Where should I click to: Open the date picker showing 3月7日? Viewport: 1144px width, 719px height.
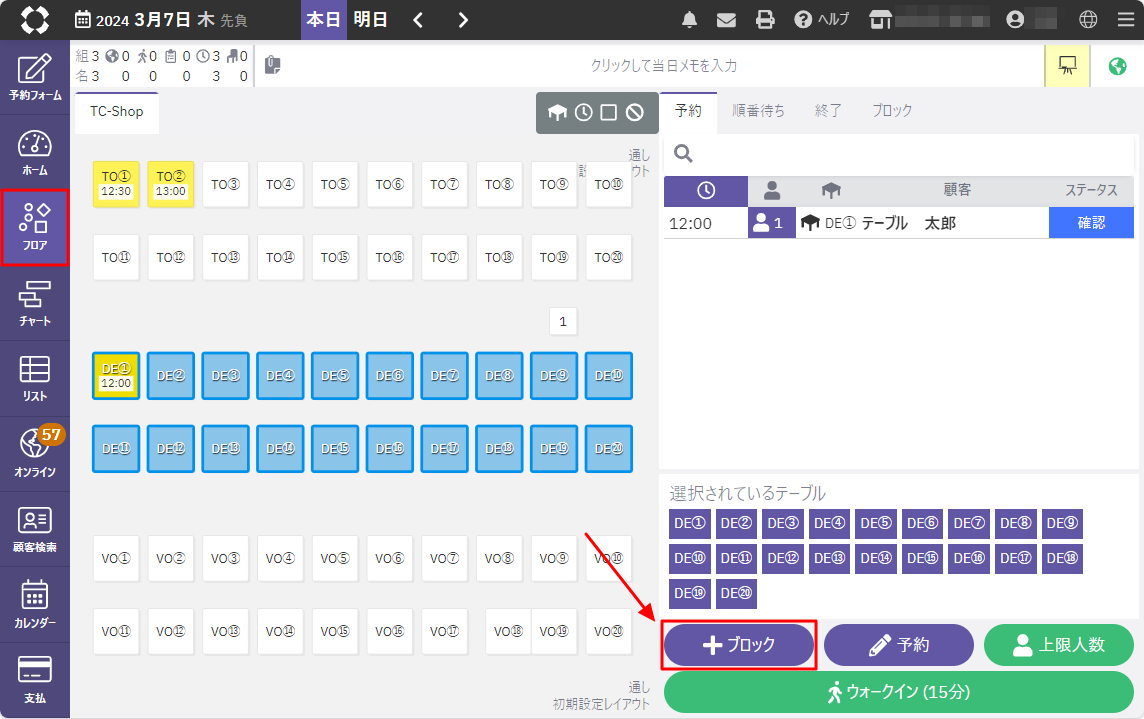[160, 20]
